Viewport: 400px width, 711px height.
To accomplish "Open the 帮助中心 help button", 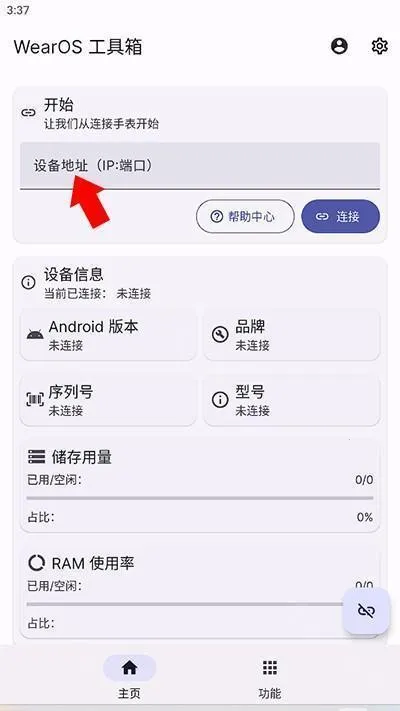I will 245,217.
